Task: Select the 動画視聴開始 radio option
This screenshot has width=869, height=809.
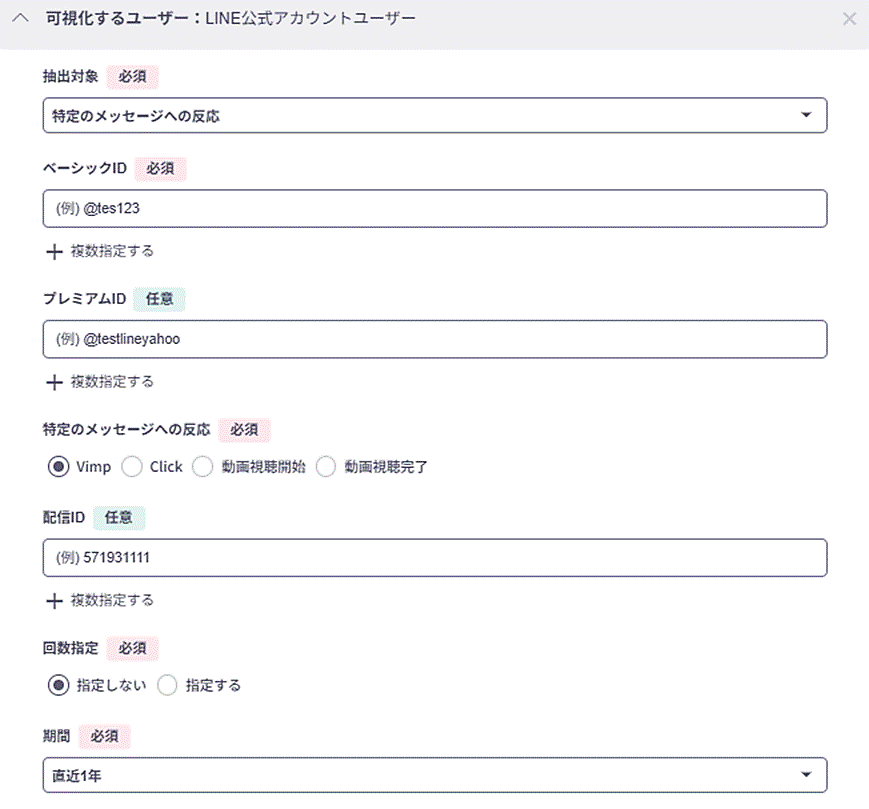Action: [x=203, y=466]
